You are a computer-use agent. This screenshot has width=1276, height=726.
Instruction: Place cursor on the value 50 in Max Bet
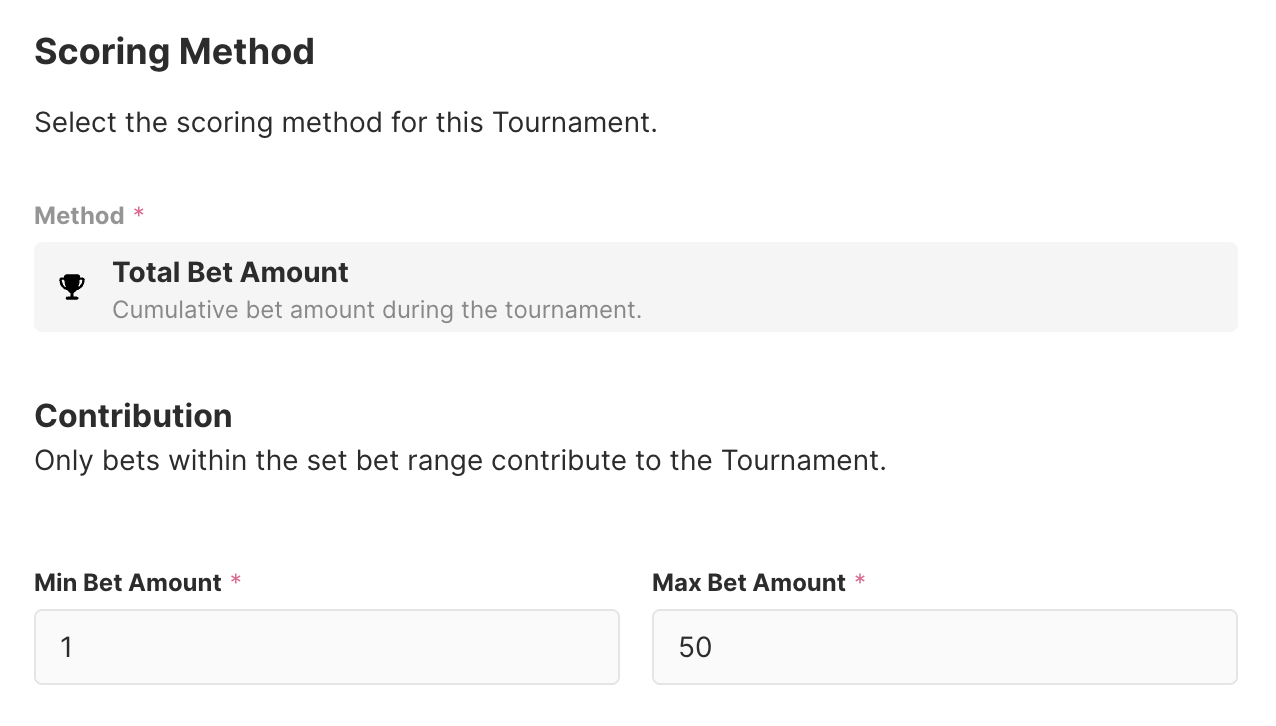(x=695, y=647)
